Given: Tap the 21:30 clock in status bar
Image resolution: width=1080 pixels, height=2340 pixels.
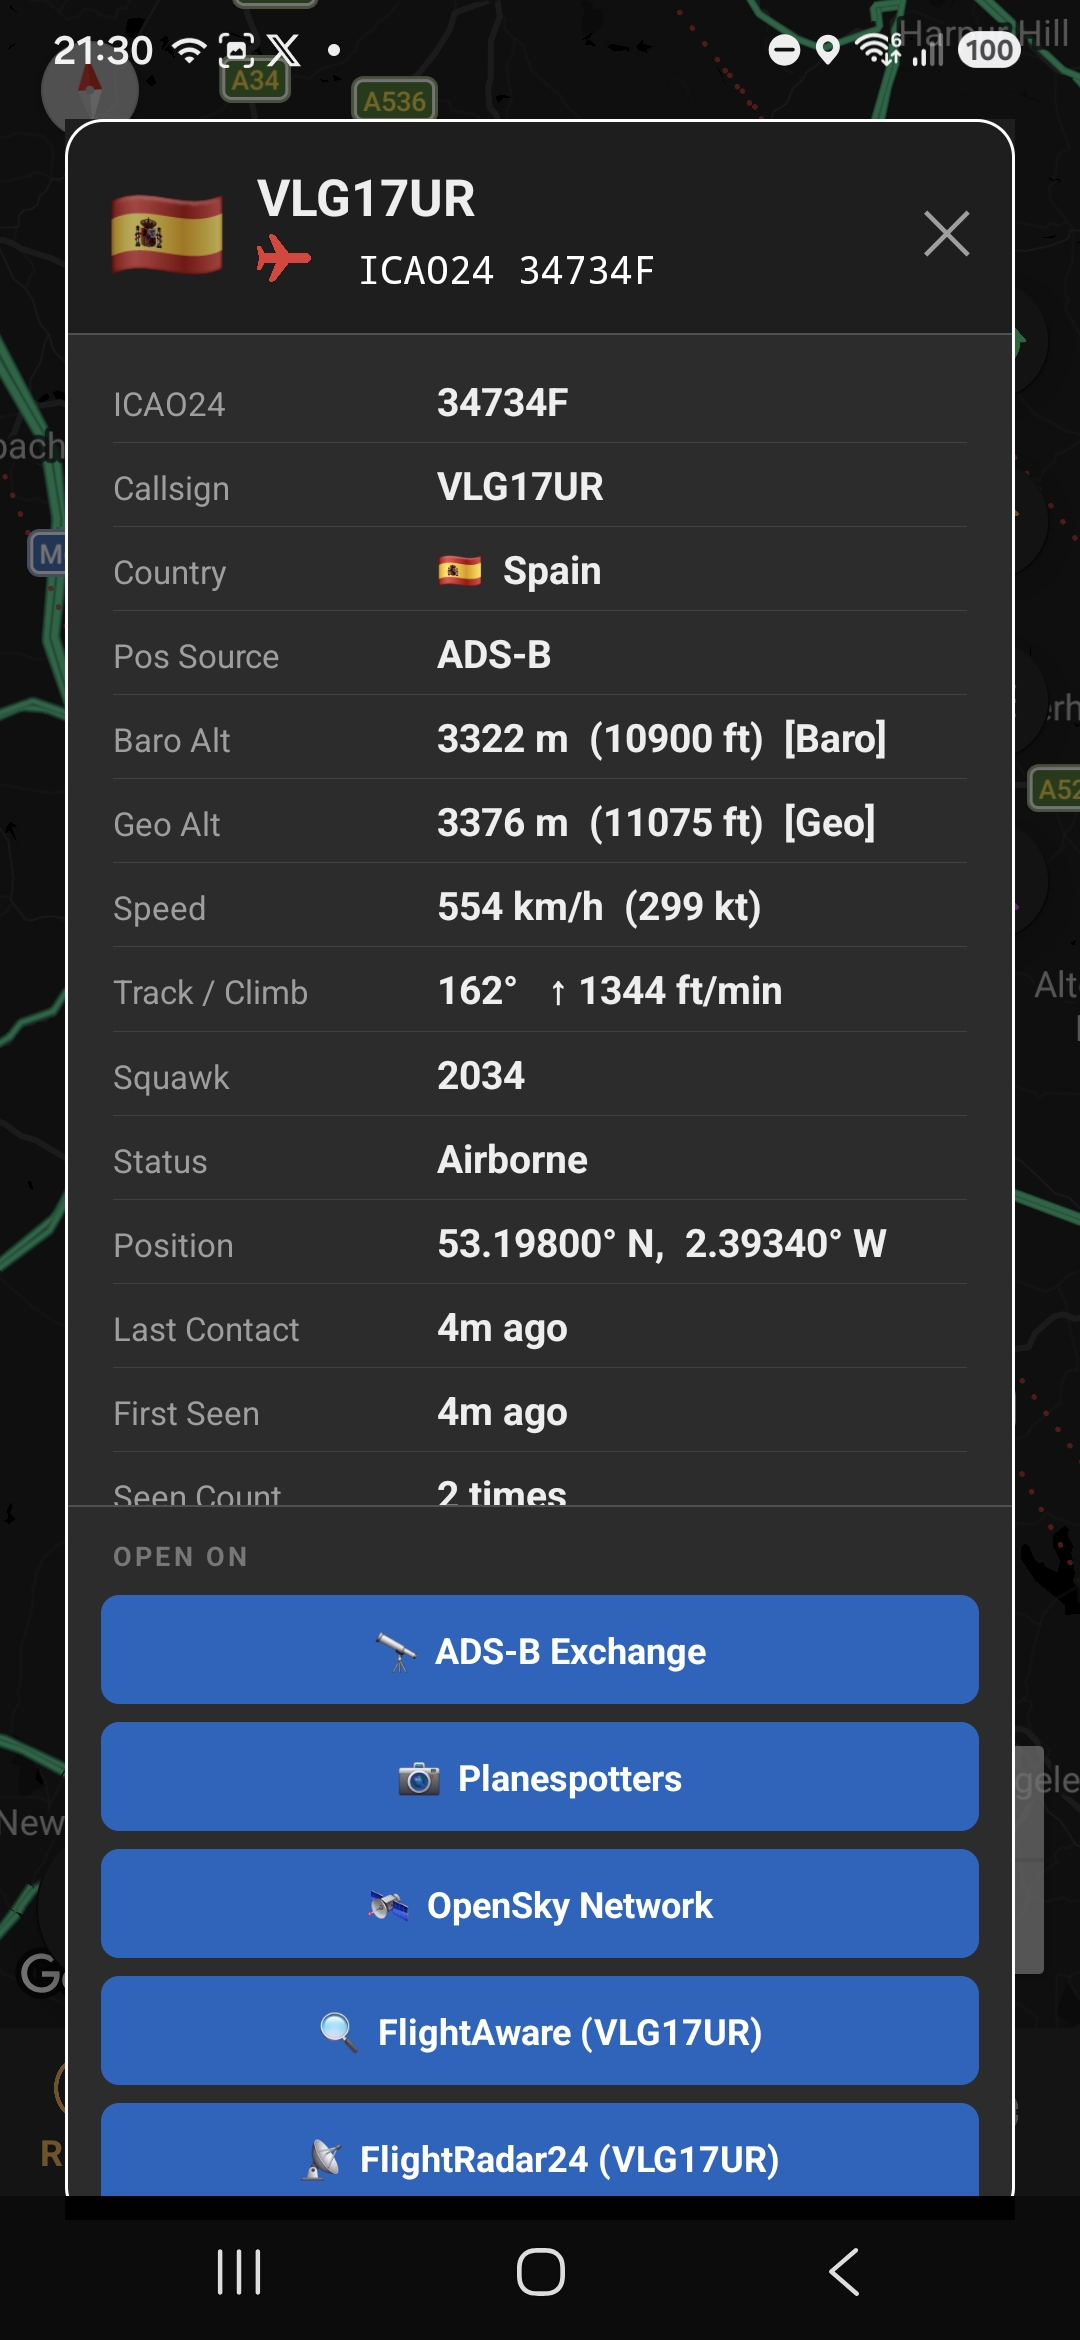Looking at the screenshot, I should click(103, 49).
